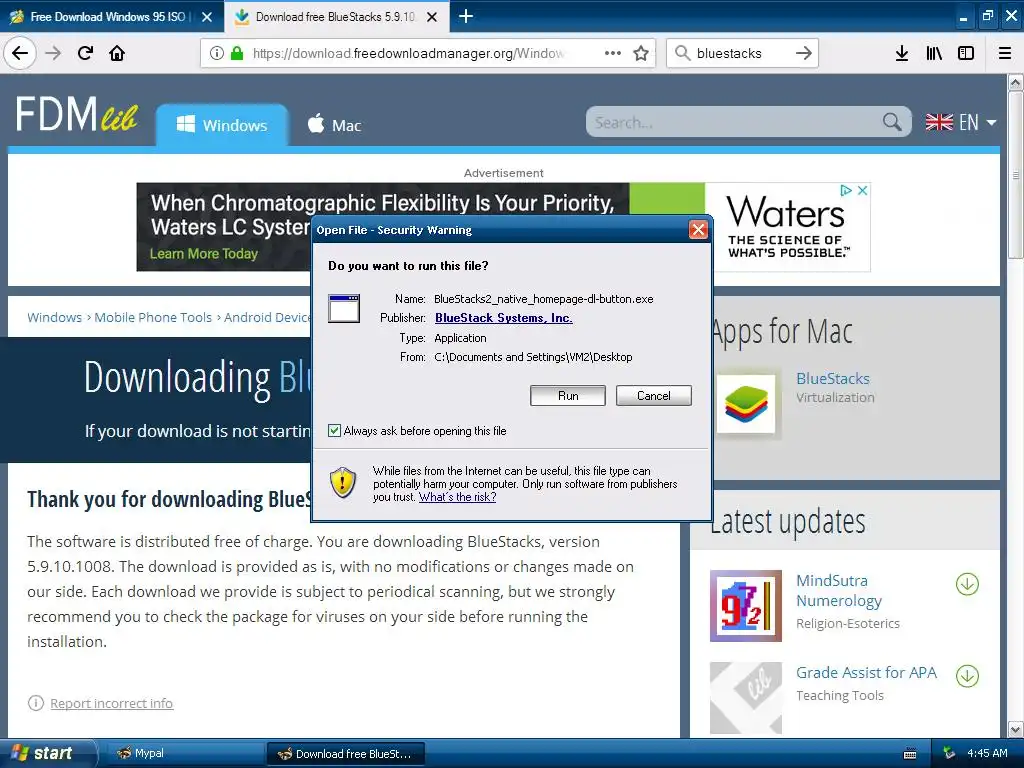Screen dimensions: 1024x768
Task: Open the Windows Start button
Action: pyautogui.click(x=48, y=753)
